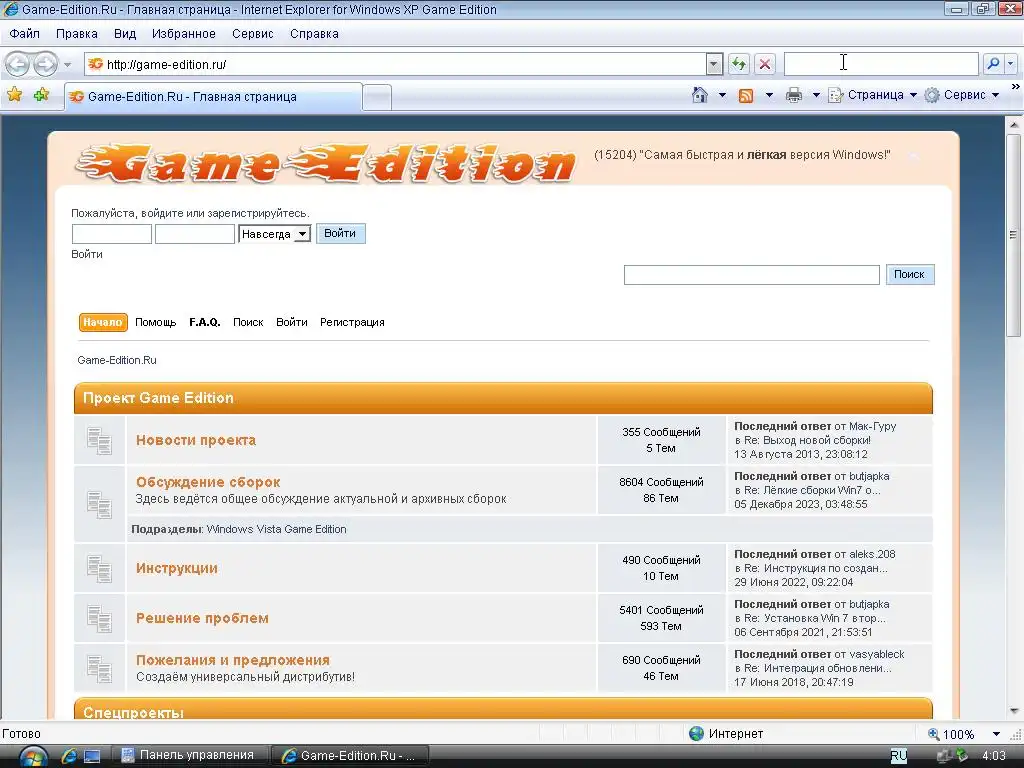Open Favorites Center star icon

point(14,95)
